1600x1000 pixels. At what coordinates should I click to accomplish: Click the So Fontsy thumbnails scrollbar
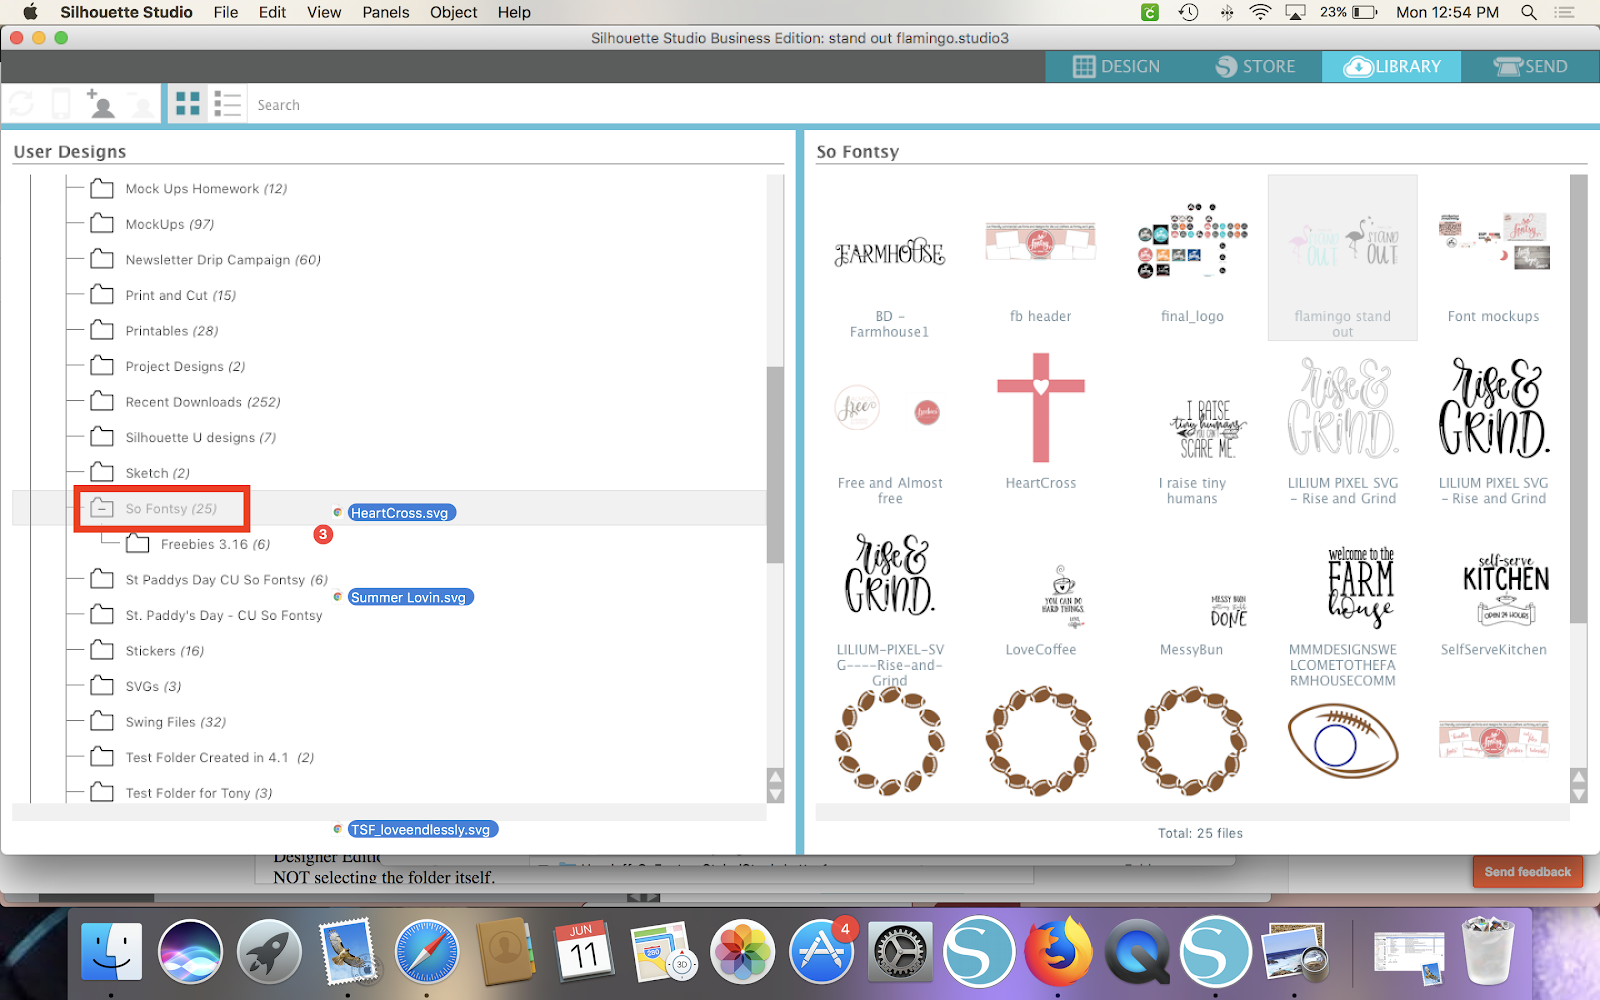click(1579, 398)
